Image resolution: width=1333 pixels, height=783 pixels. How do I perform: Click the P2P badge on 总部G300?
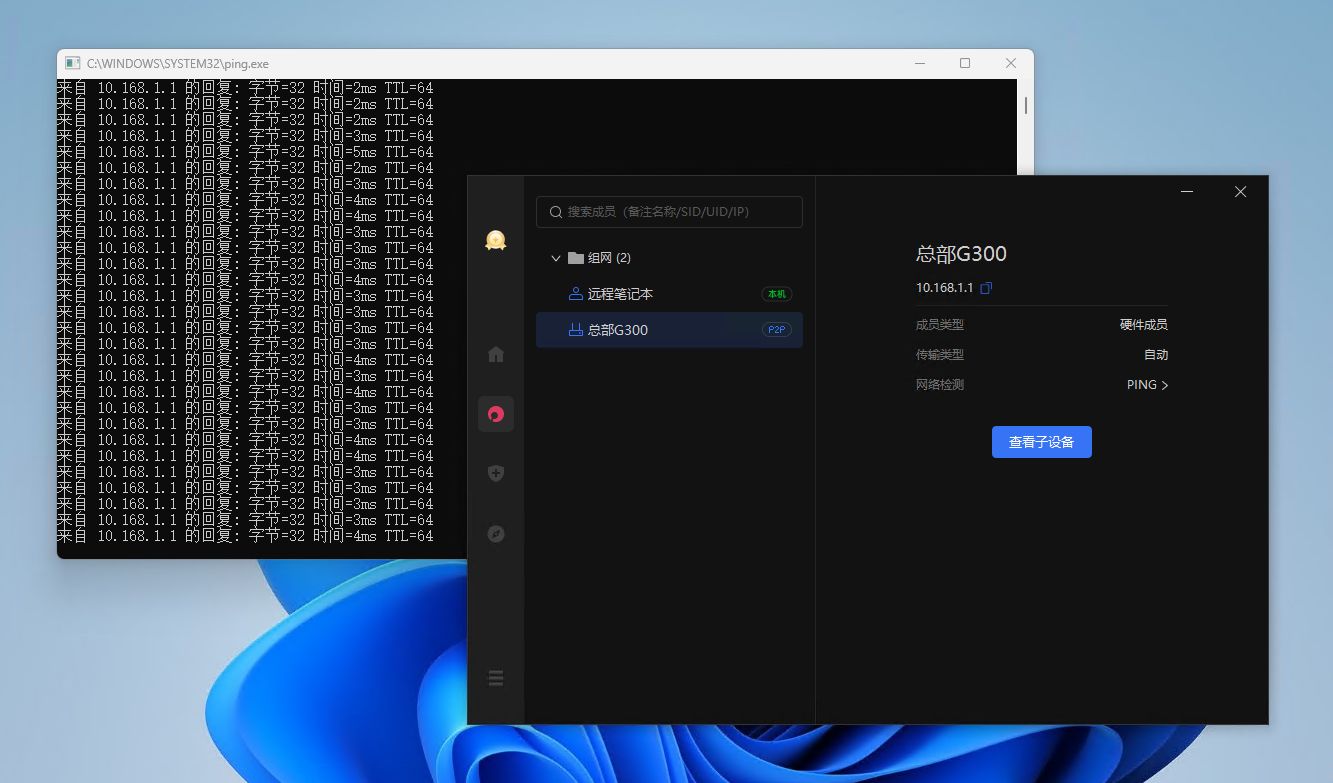point(777,330)
